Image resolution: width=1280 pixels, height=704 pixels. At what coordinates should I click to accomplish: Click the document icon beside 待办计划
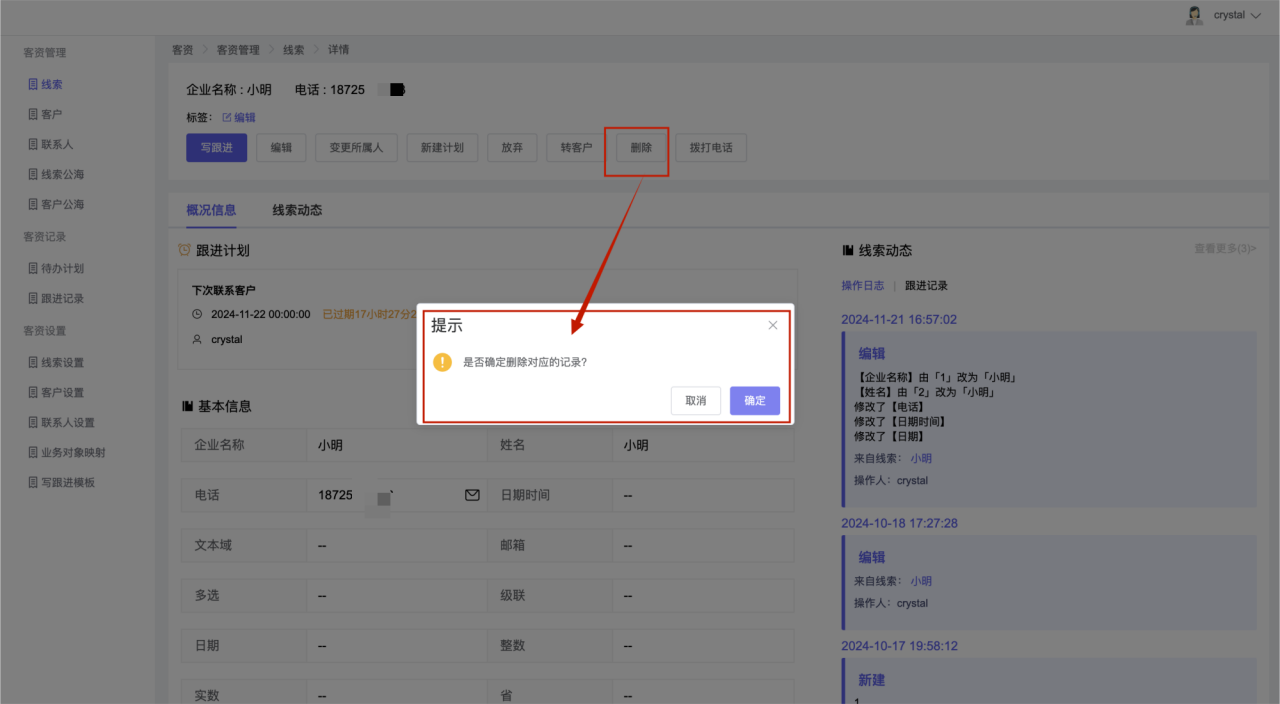pos(33,269)
